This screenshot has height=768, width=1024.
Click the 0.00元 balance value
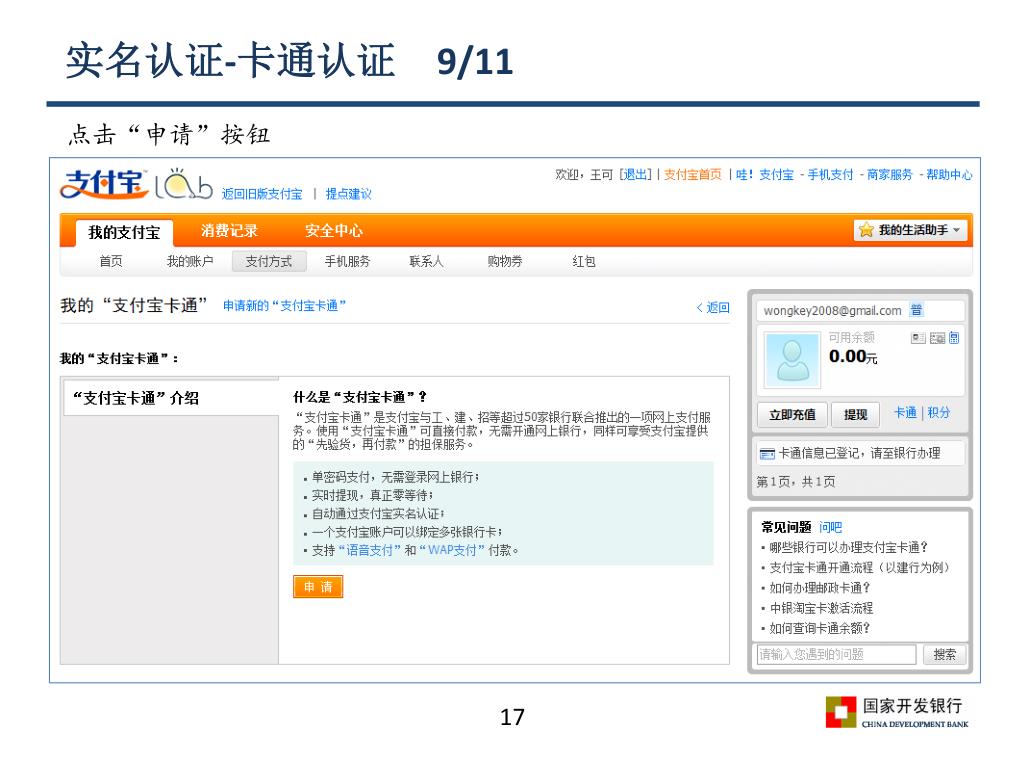pos(853,357)
